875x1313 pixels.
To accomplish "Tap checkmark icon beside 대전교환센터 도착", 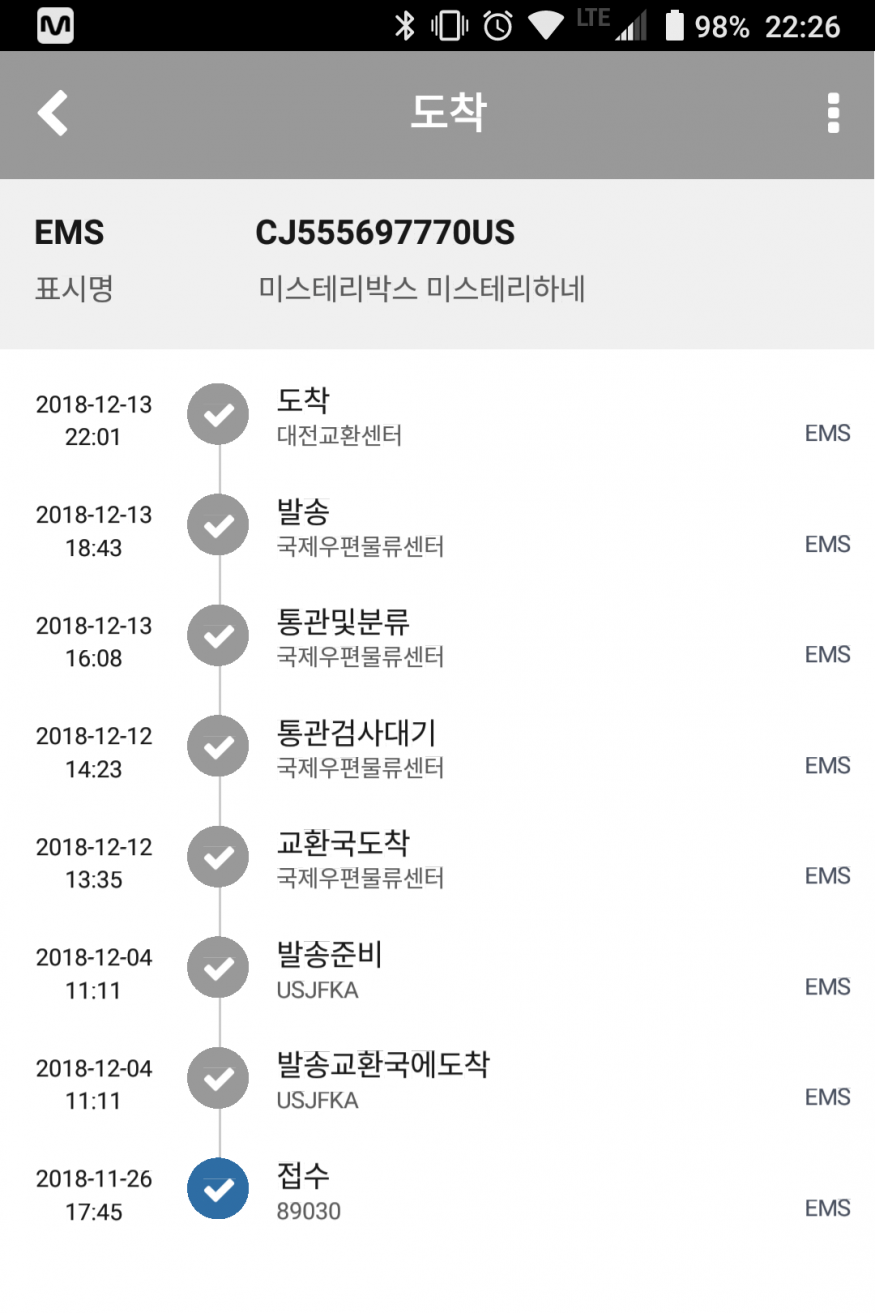I will [x=218, y=414].
